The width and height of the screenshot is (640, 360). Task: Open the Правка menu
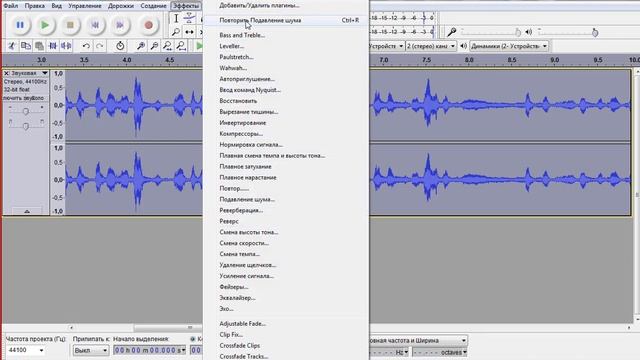click(x=34, y=6)
